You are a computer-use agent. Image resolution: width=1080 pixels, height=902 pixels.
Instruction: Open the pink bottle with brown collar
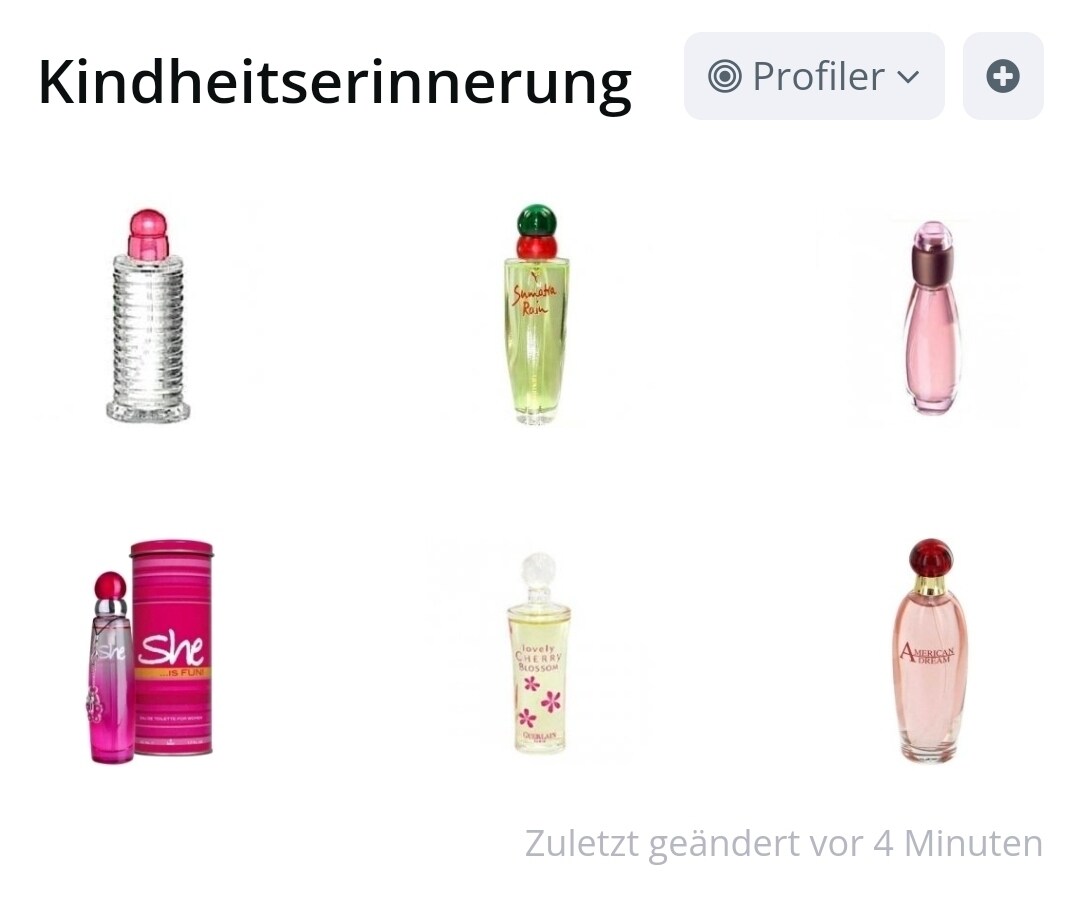(x=932, y=317)
